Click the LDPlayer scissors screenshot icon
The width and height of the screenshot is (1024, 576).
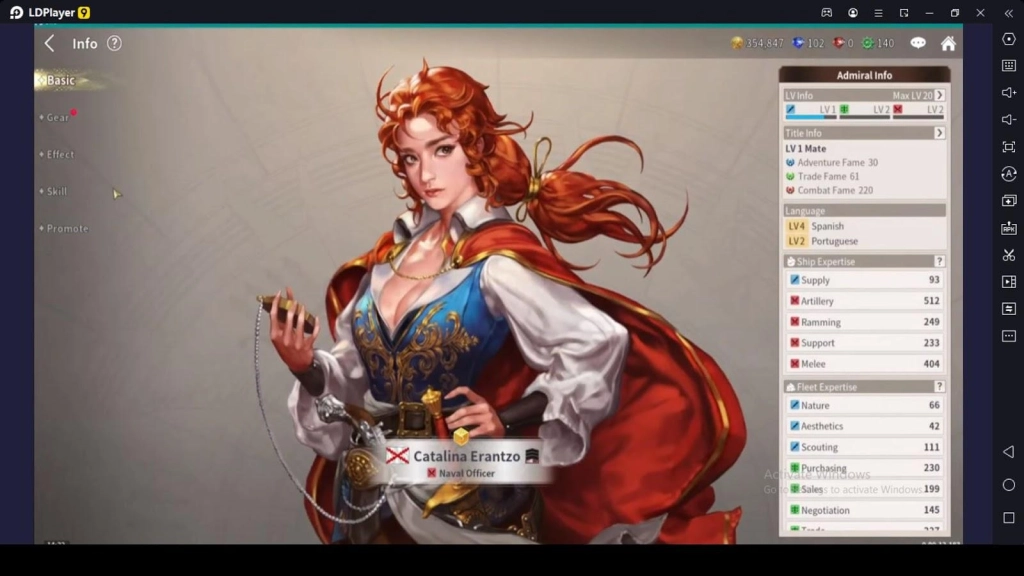[1008, 255]
